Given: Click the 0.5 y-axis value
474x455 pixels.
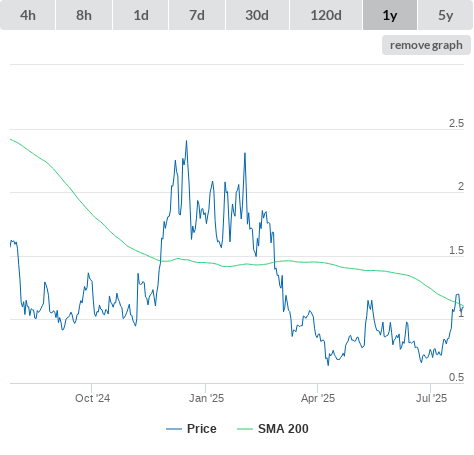Looking at the screenshot, I should coord(456,377).
